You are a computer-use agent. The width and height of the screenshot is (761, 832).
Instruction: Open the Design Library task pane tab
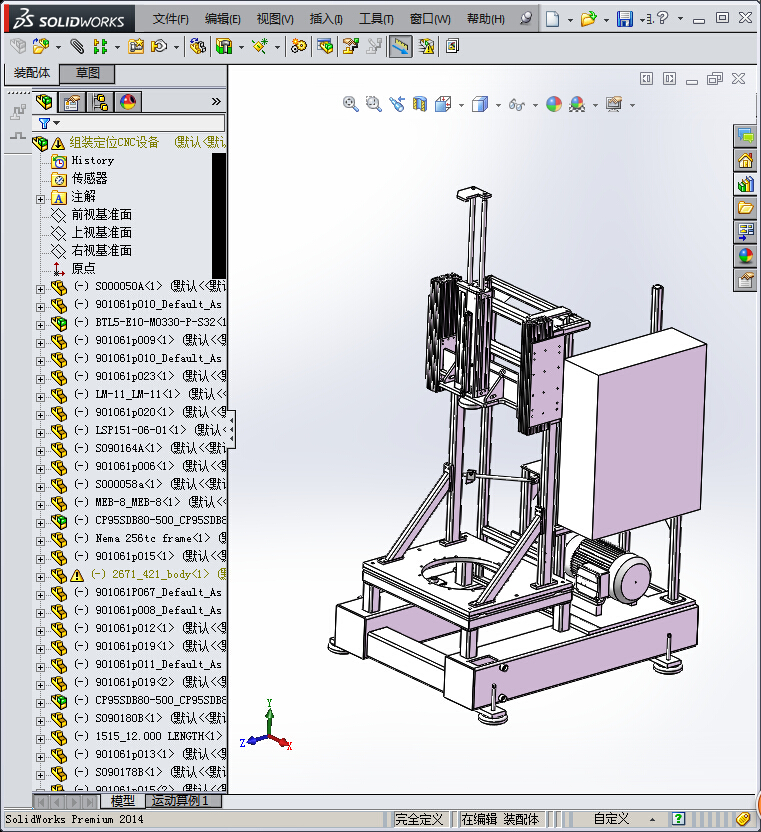pyautogui.click(x=745, y=184)
